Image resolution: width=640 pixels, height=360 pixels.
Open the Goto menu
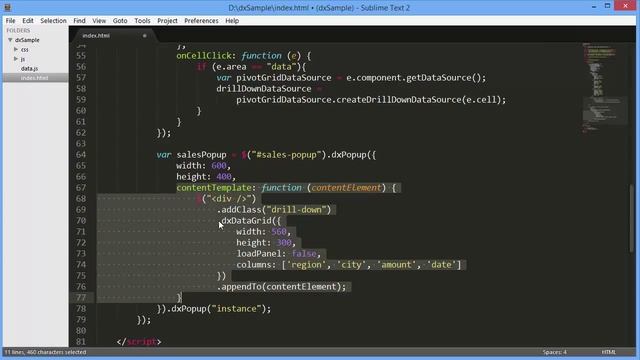pyautogui.click(x=120, y=21)
